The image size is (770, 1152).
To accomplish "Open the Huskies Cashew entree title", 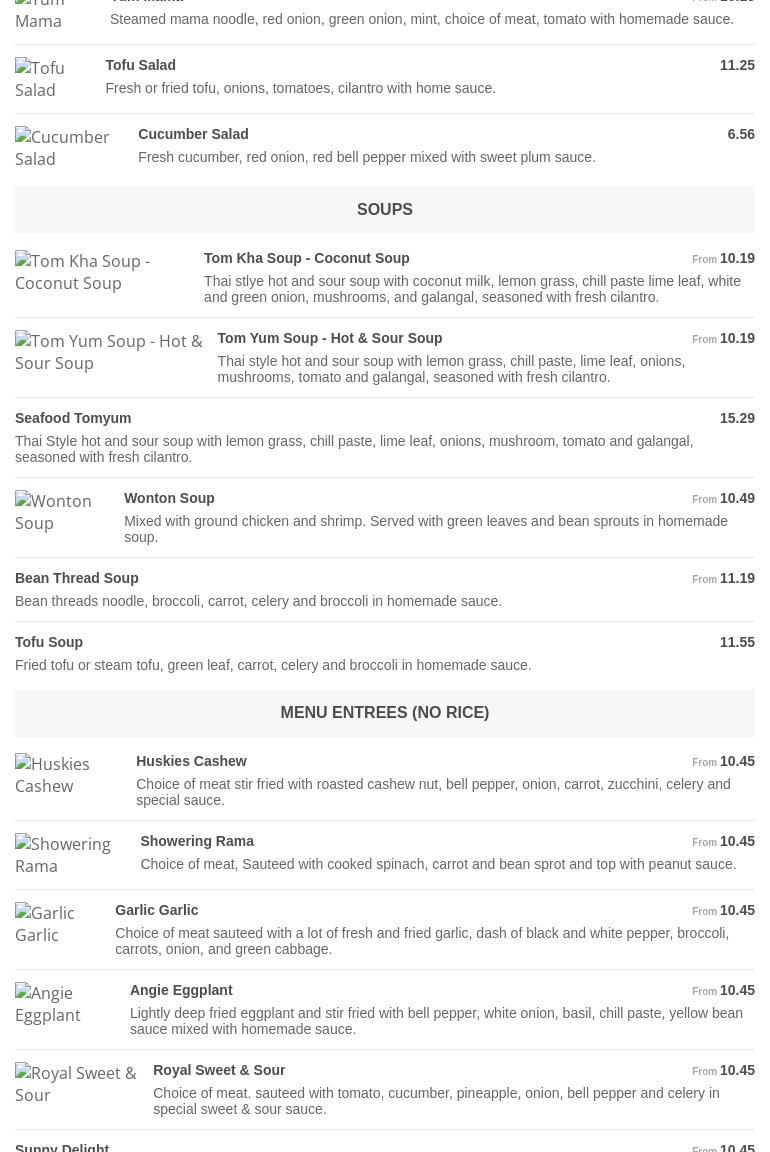I will (191, 761).
